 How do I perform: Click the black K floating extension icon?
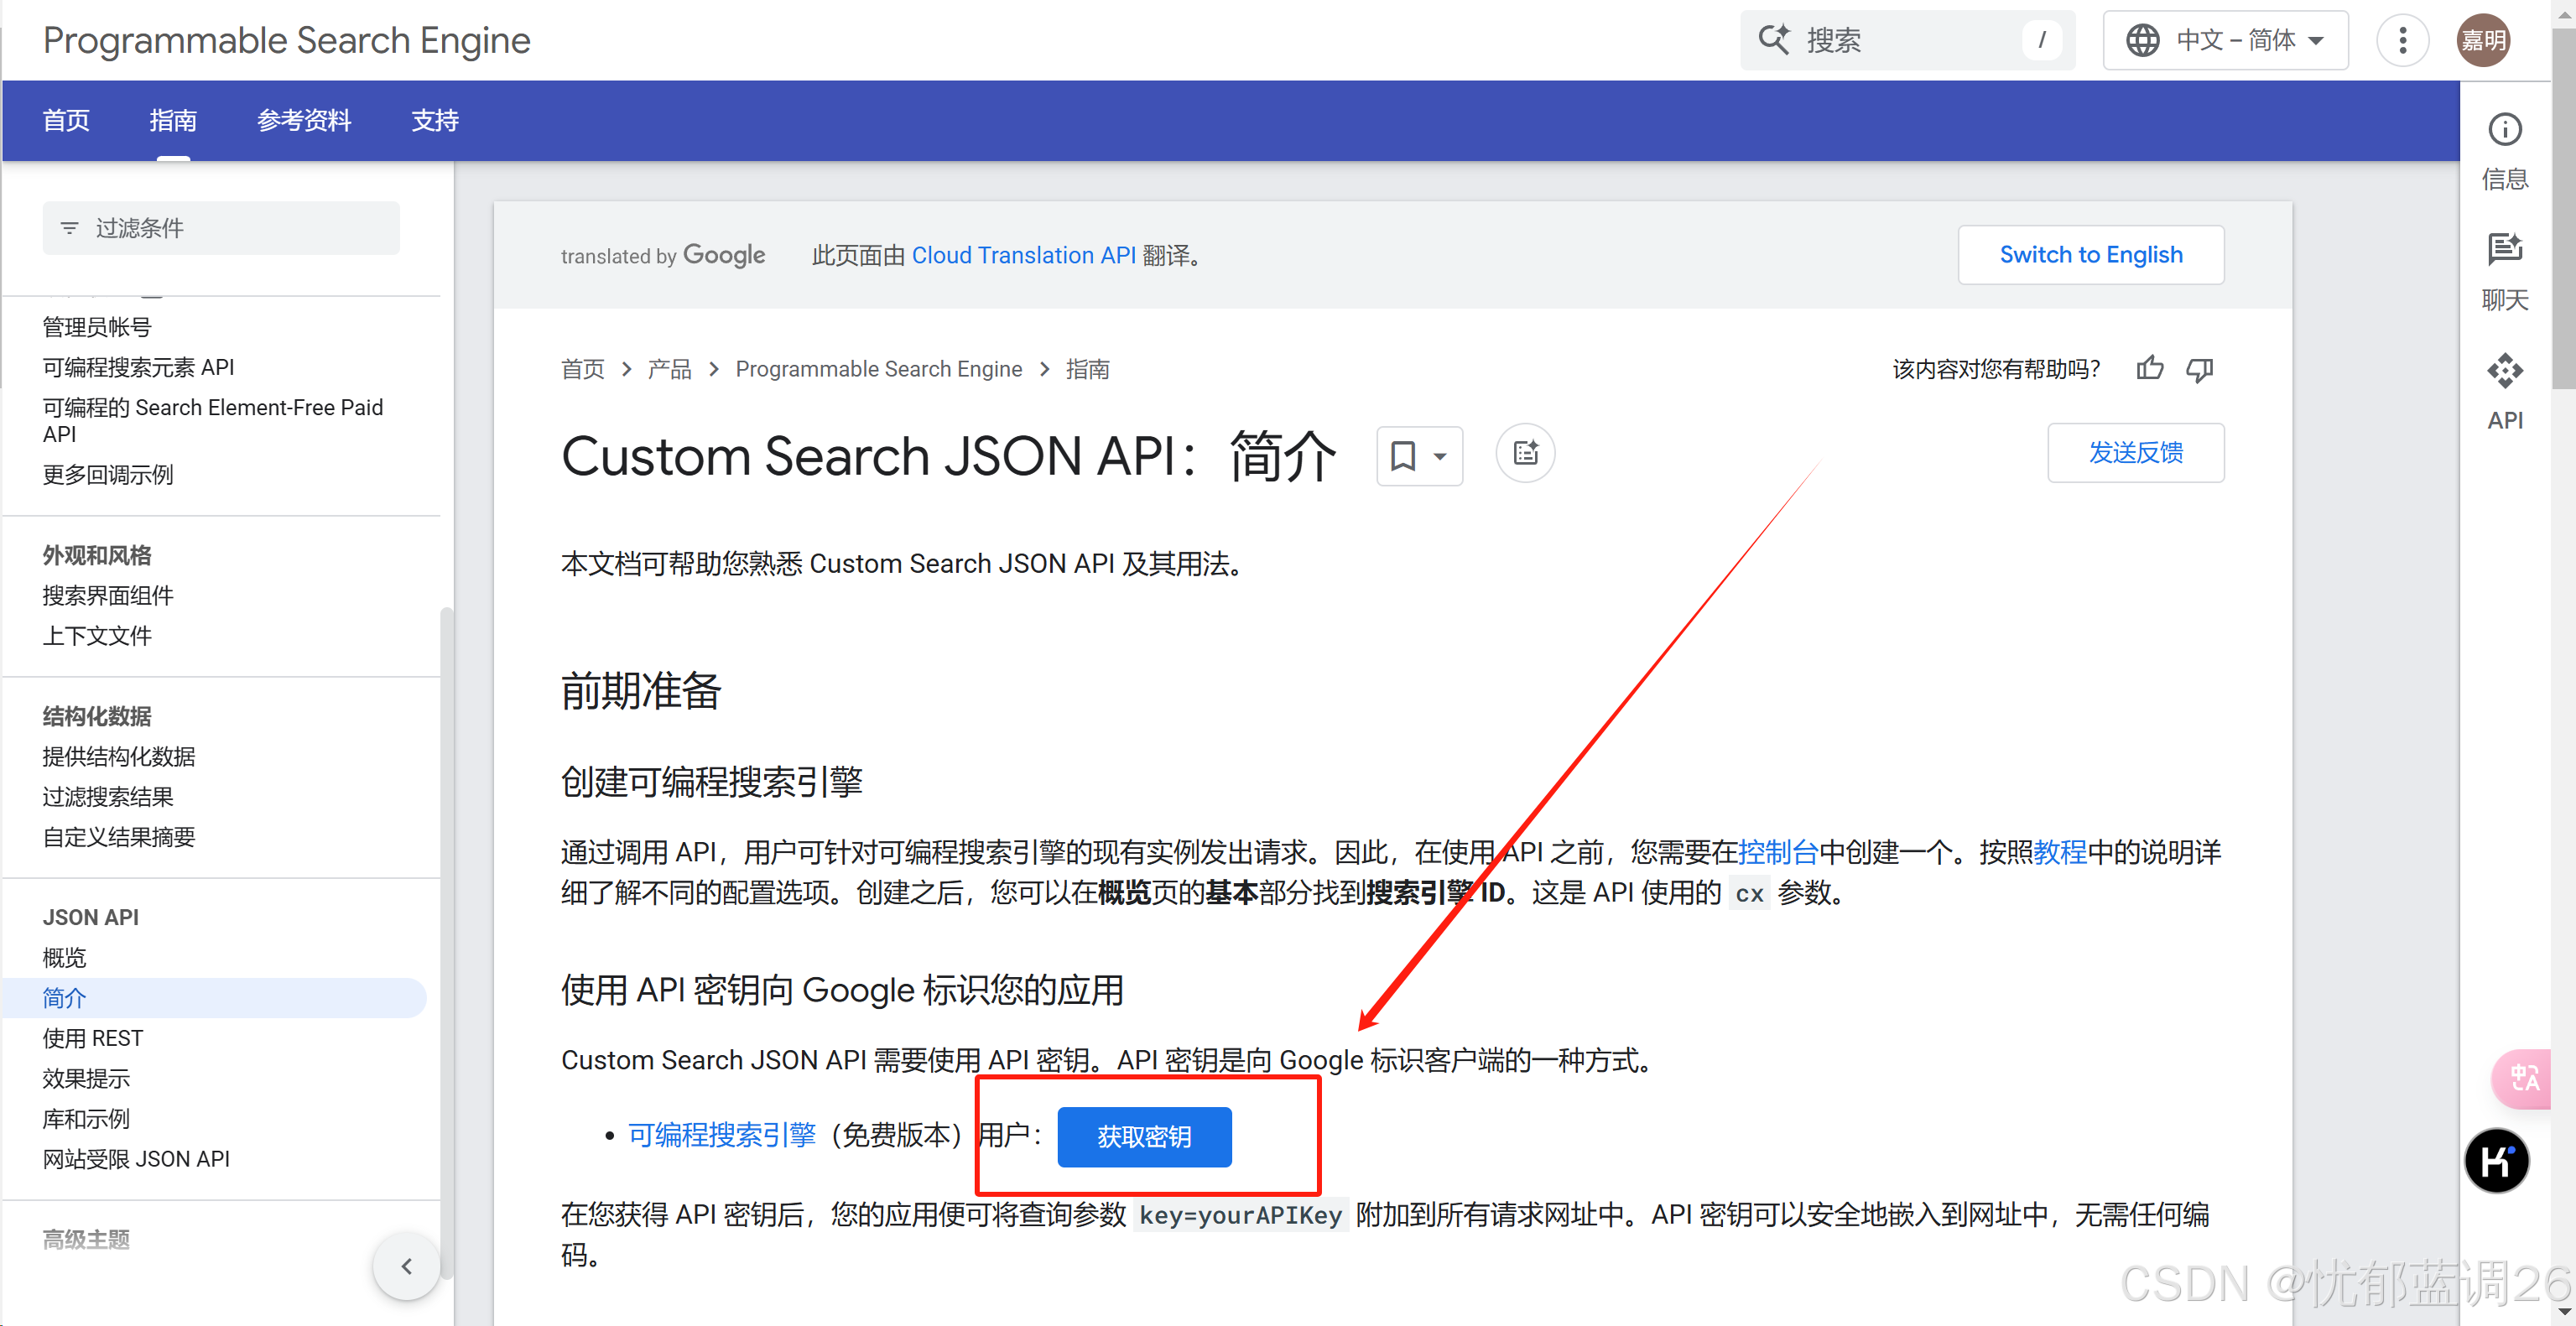coord(2497,1161)
